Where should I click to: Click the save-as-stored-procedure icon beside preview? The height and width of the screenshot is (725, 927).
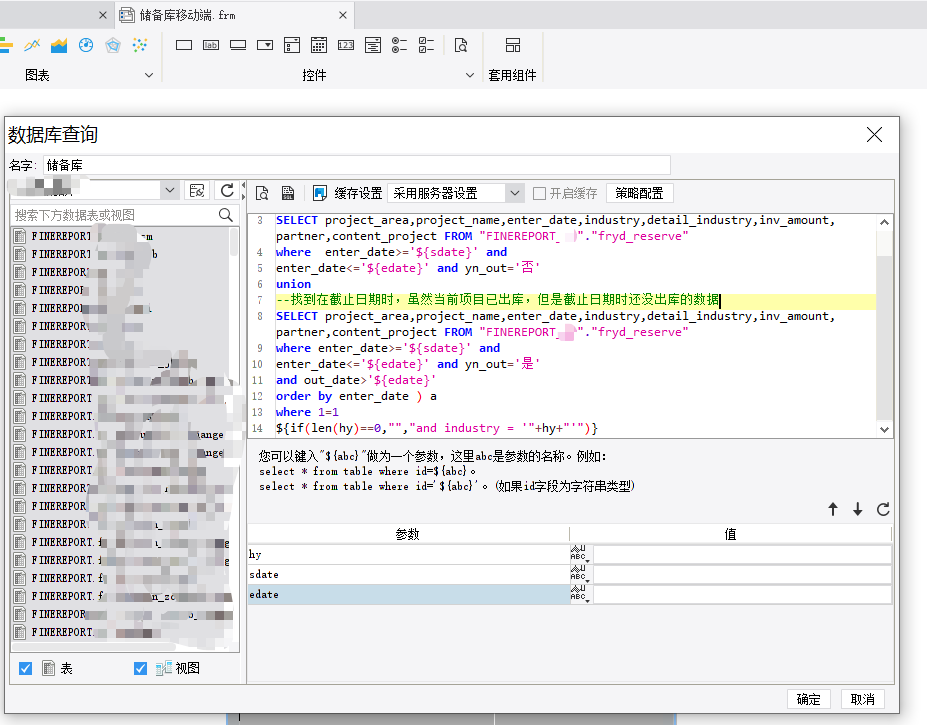[x=288, y=193]
